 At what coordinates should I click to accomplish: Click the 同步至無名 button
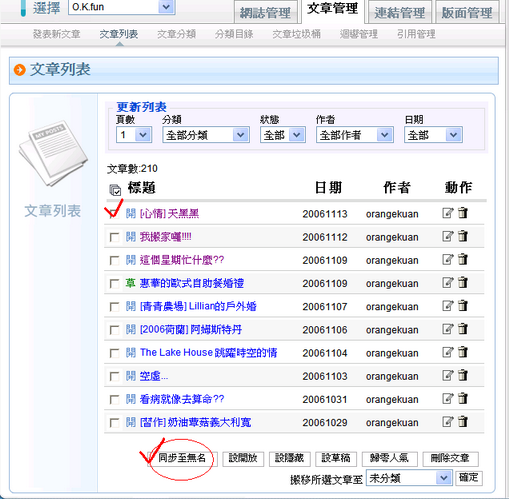(182, 458)
